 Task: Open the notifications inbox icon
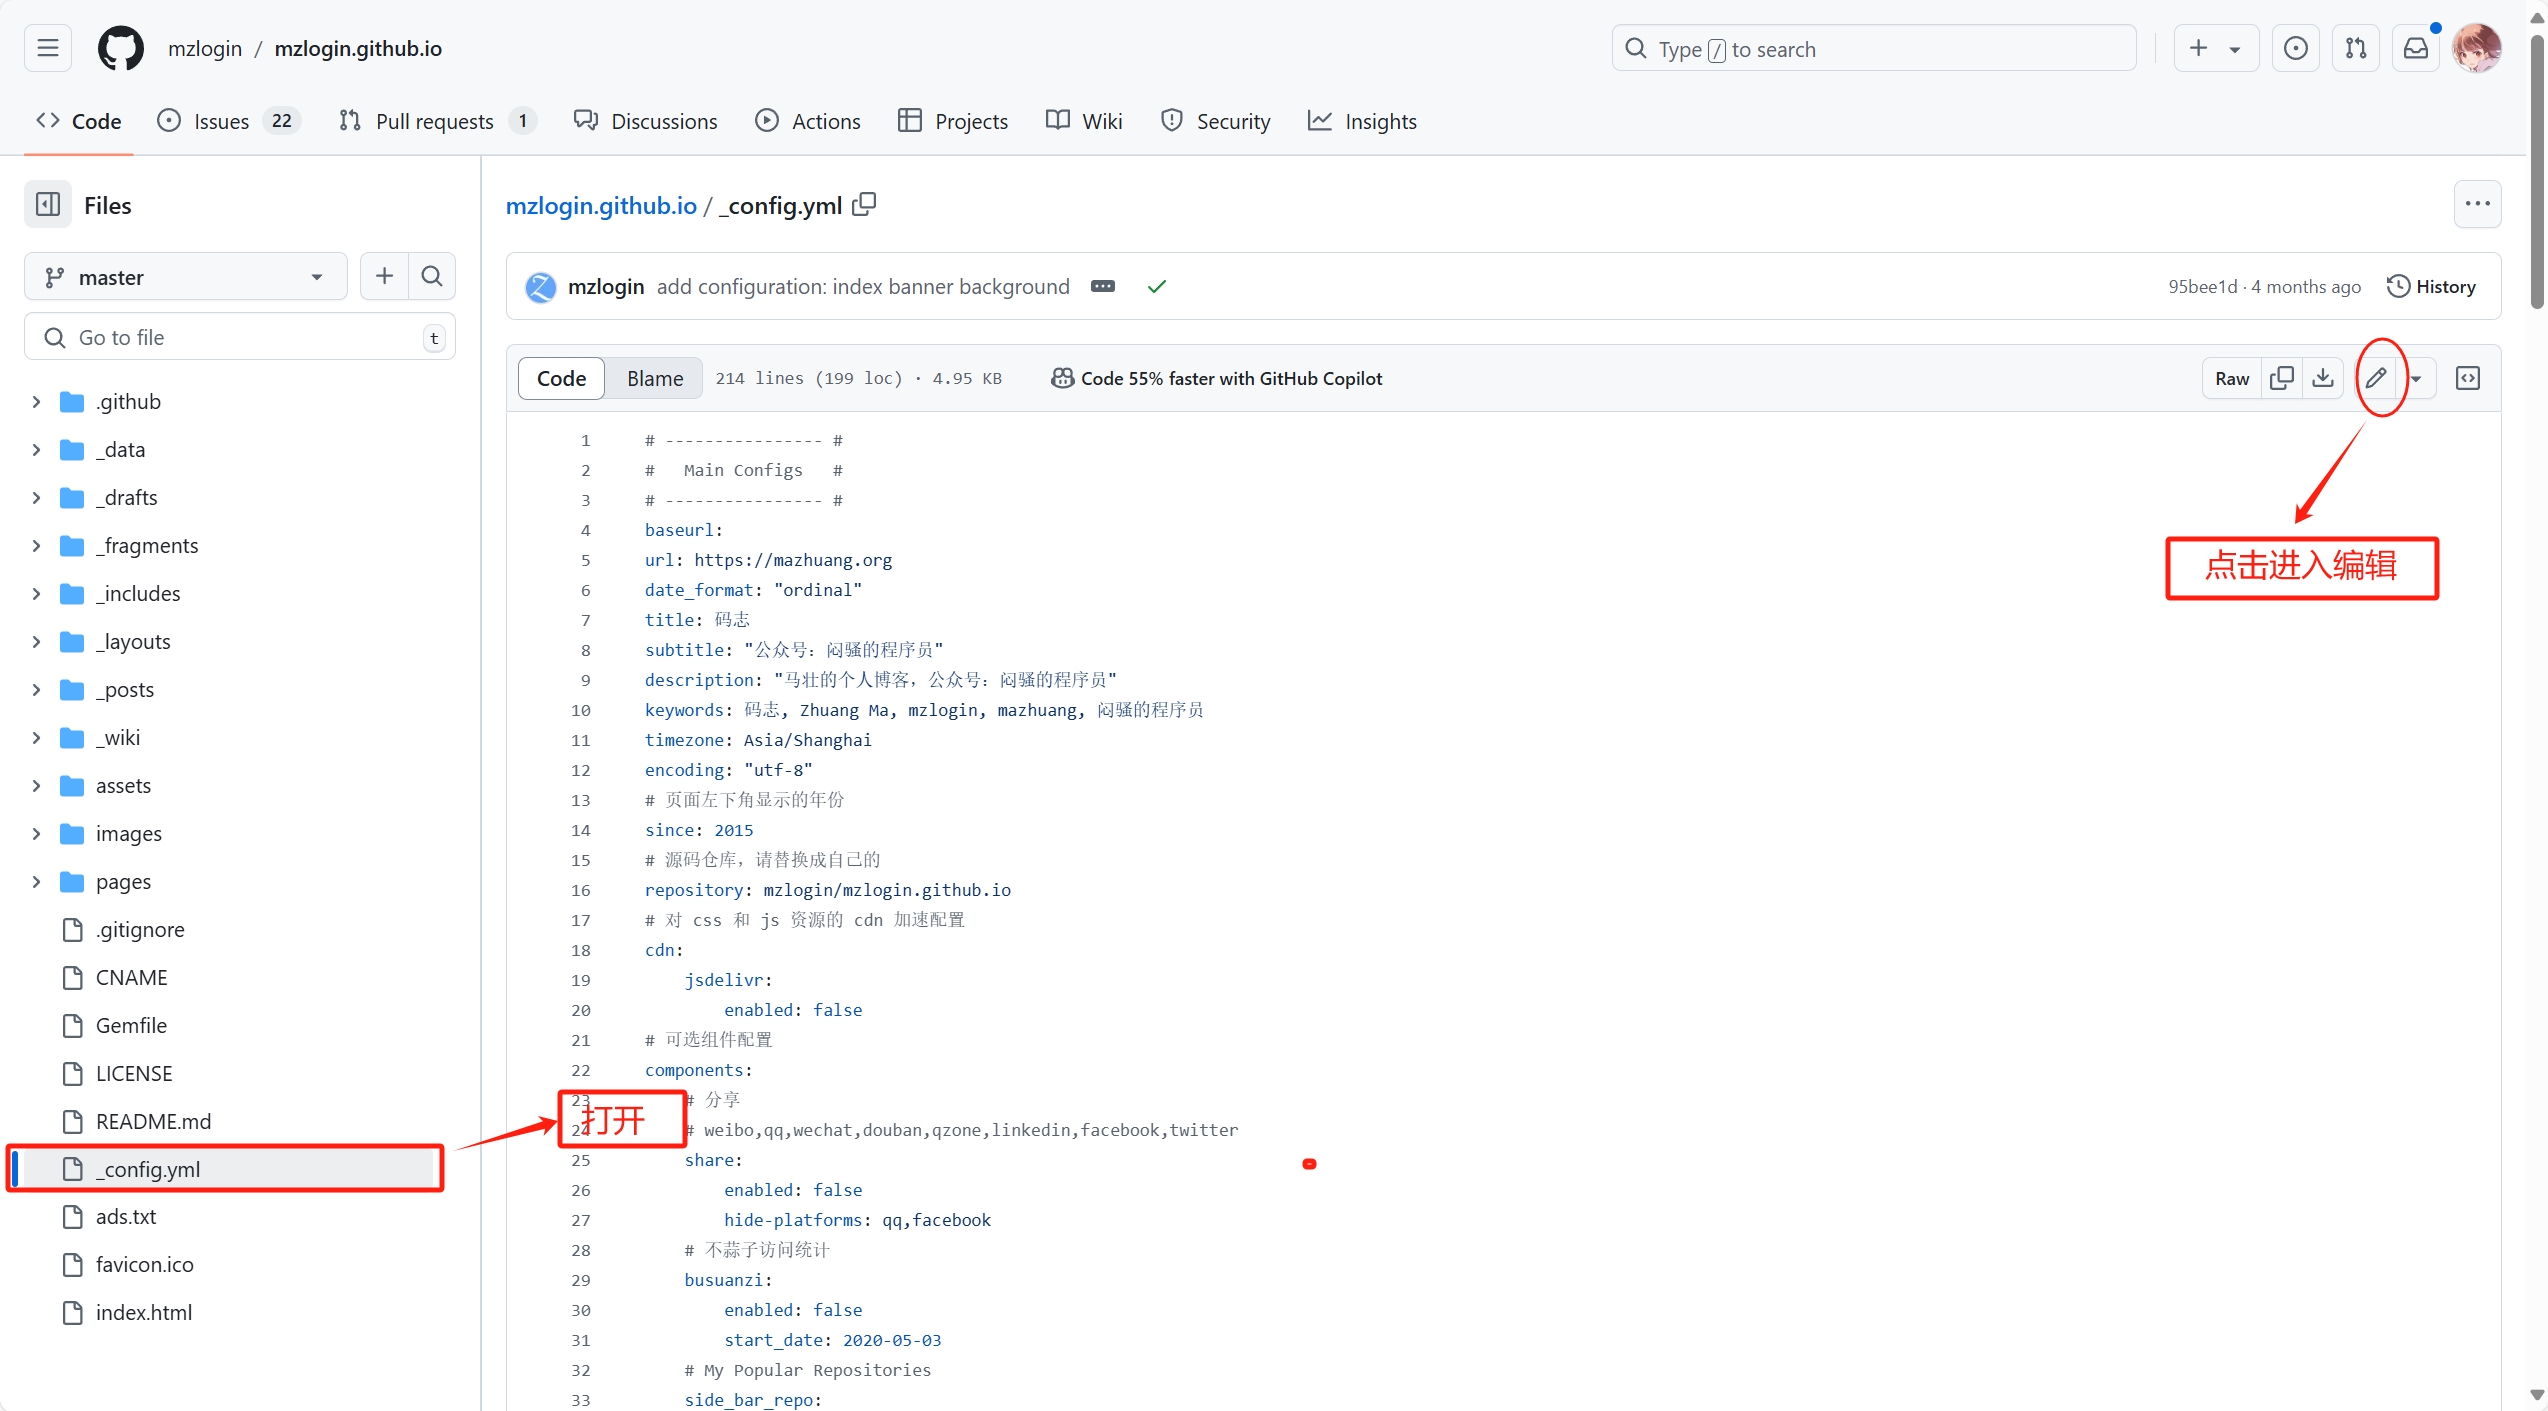(2416, 48)
